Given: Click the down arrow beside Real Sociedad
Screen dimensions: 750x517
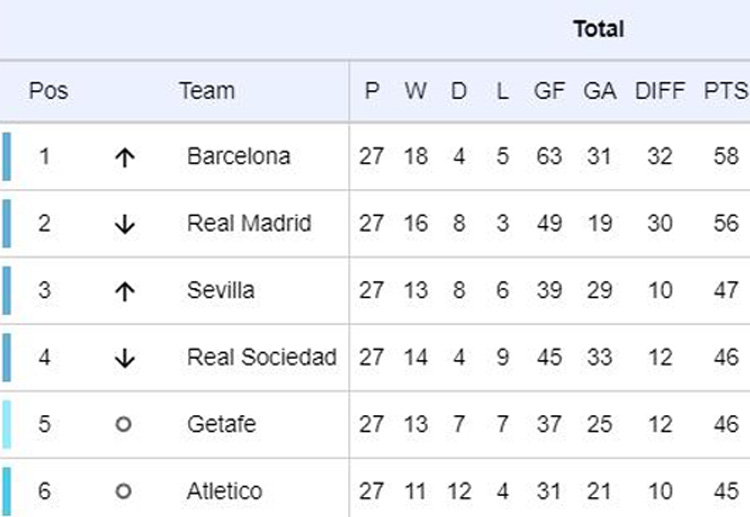Looking at the screenshot, I should coord(124,358).
